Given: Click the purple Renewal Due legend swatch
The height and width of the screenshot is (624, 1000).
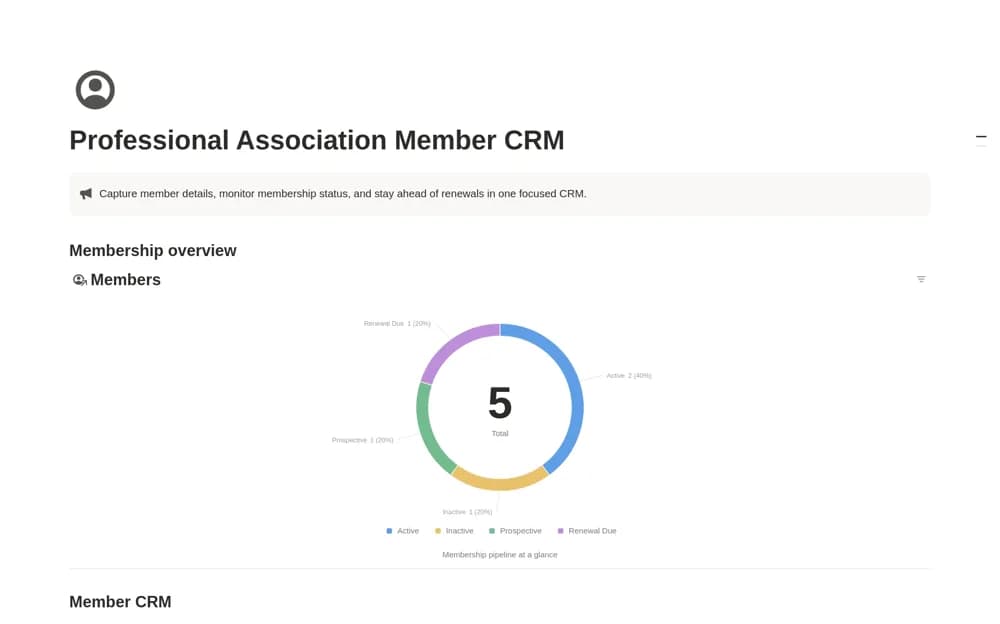Looking at the screenshot, I should pos(561,531).
